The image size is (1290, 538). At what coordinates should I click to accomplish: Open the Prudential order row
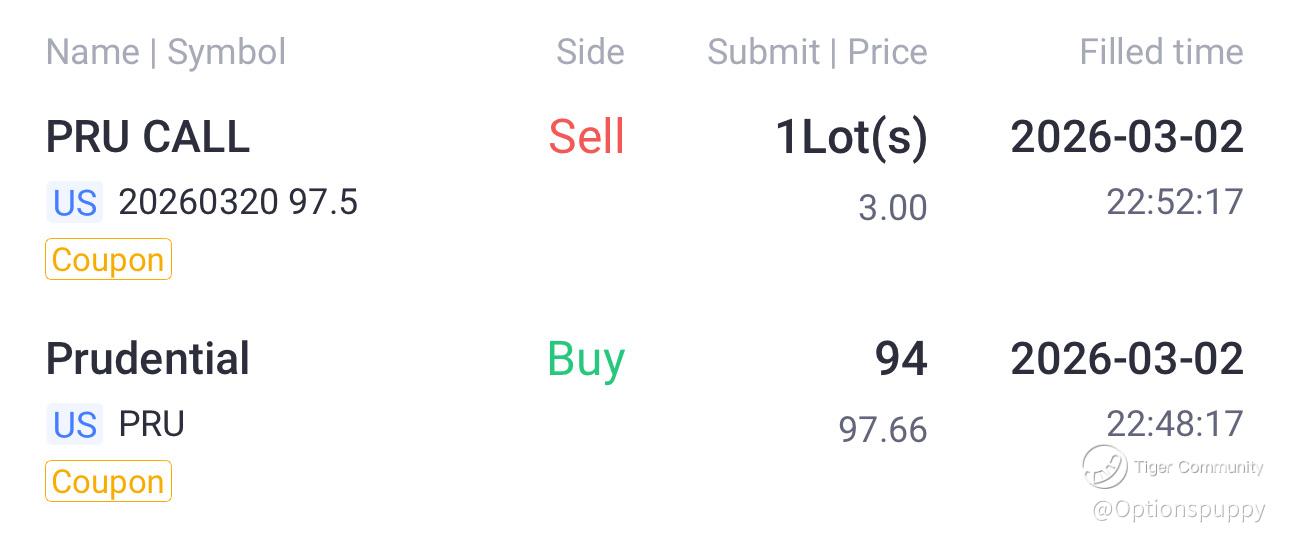tap(645, 419)
